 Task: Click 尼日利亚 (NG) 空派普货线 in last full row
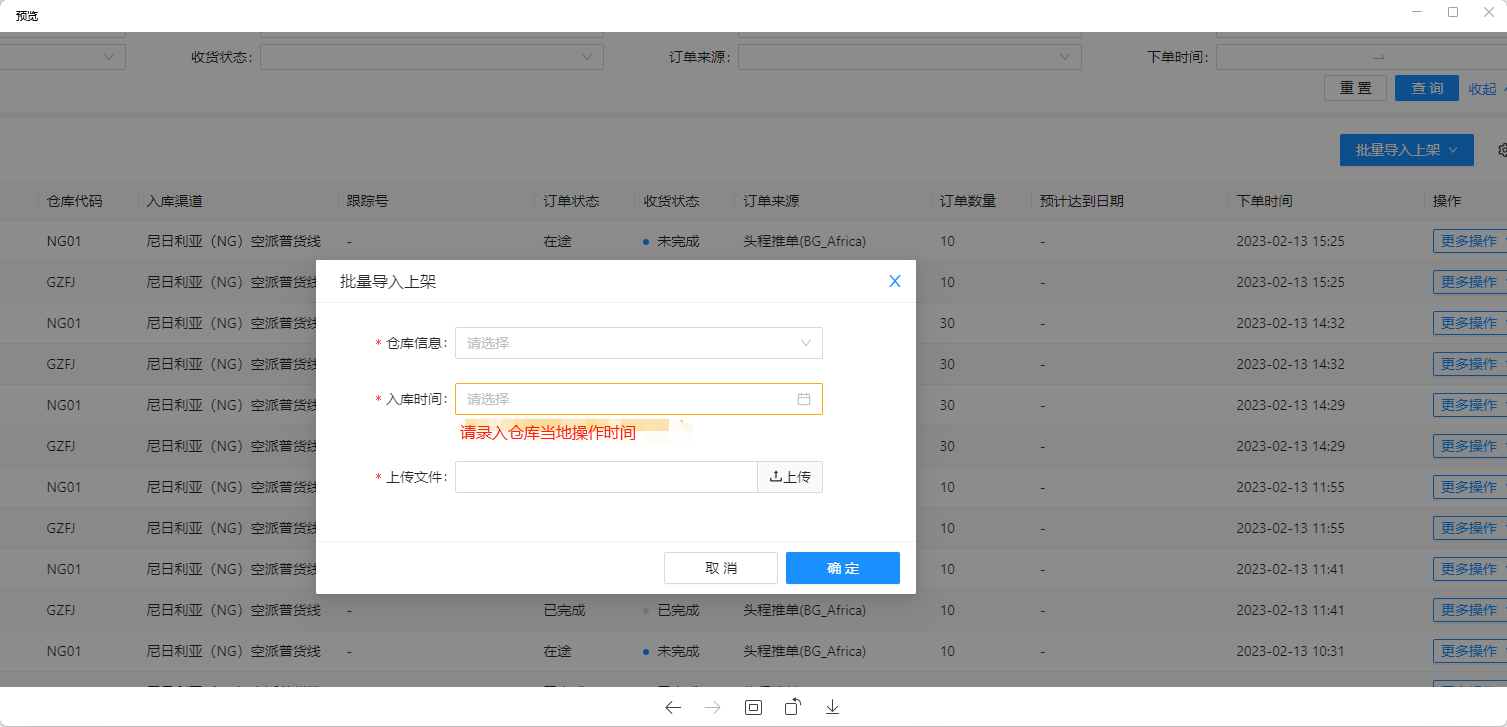[233, 651]
